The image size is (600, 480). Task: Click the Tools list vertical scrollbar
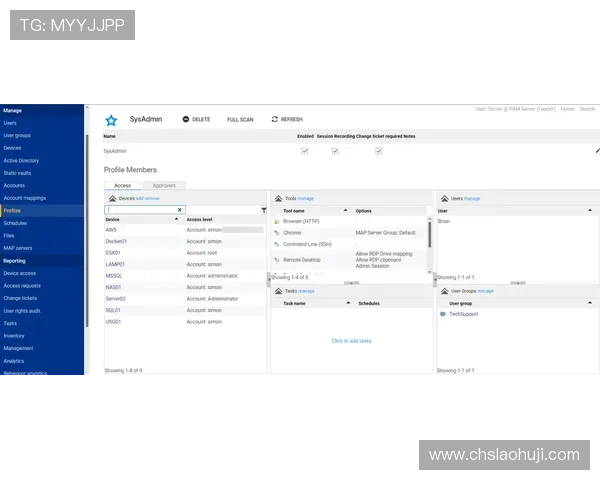pyautogui.click(x=430, y=235)
